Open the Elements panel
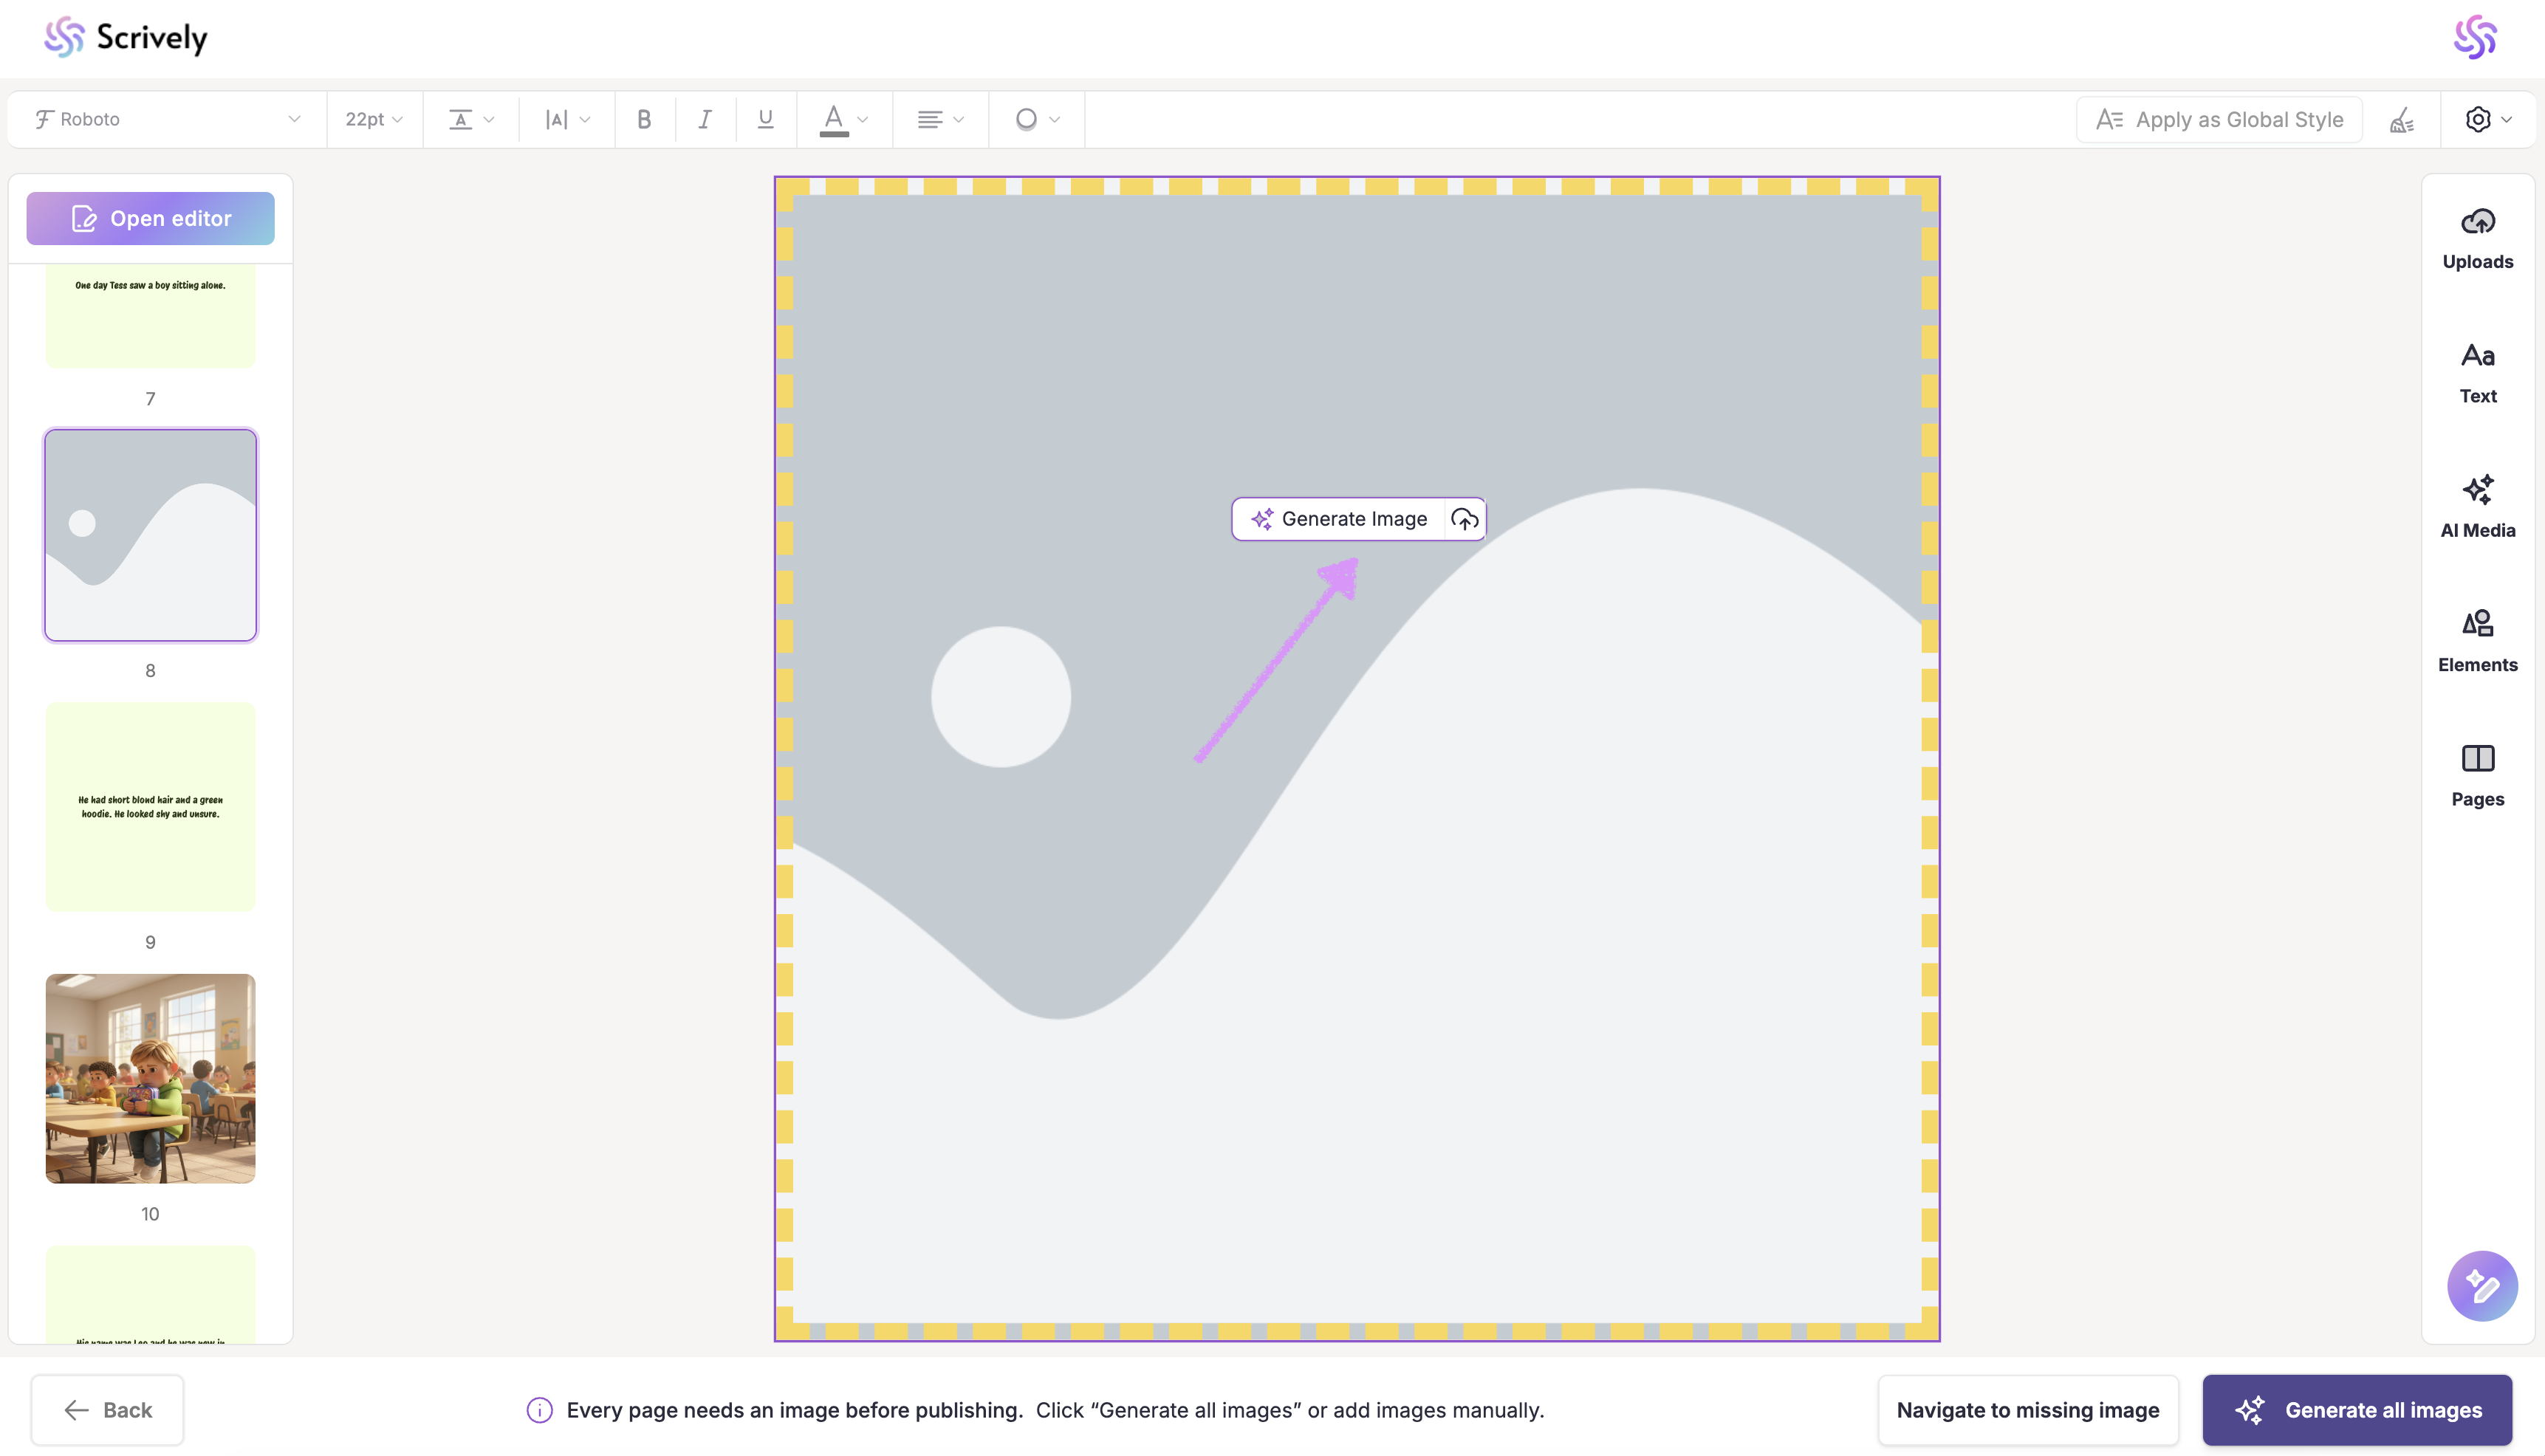 coord(2477,641)
